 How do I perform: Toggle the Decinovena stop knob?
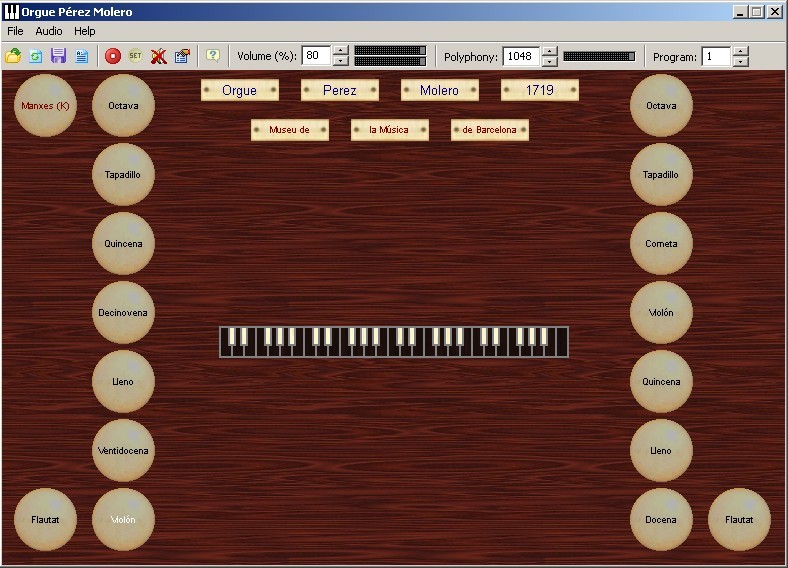click(123, 313)
